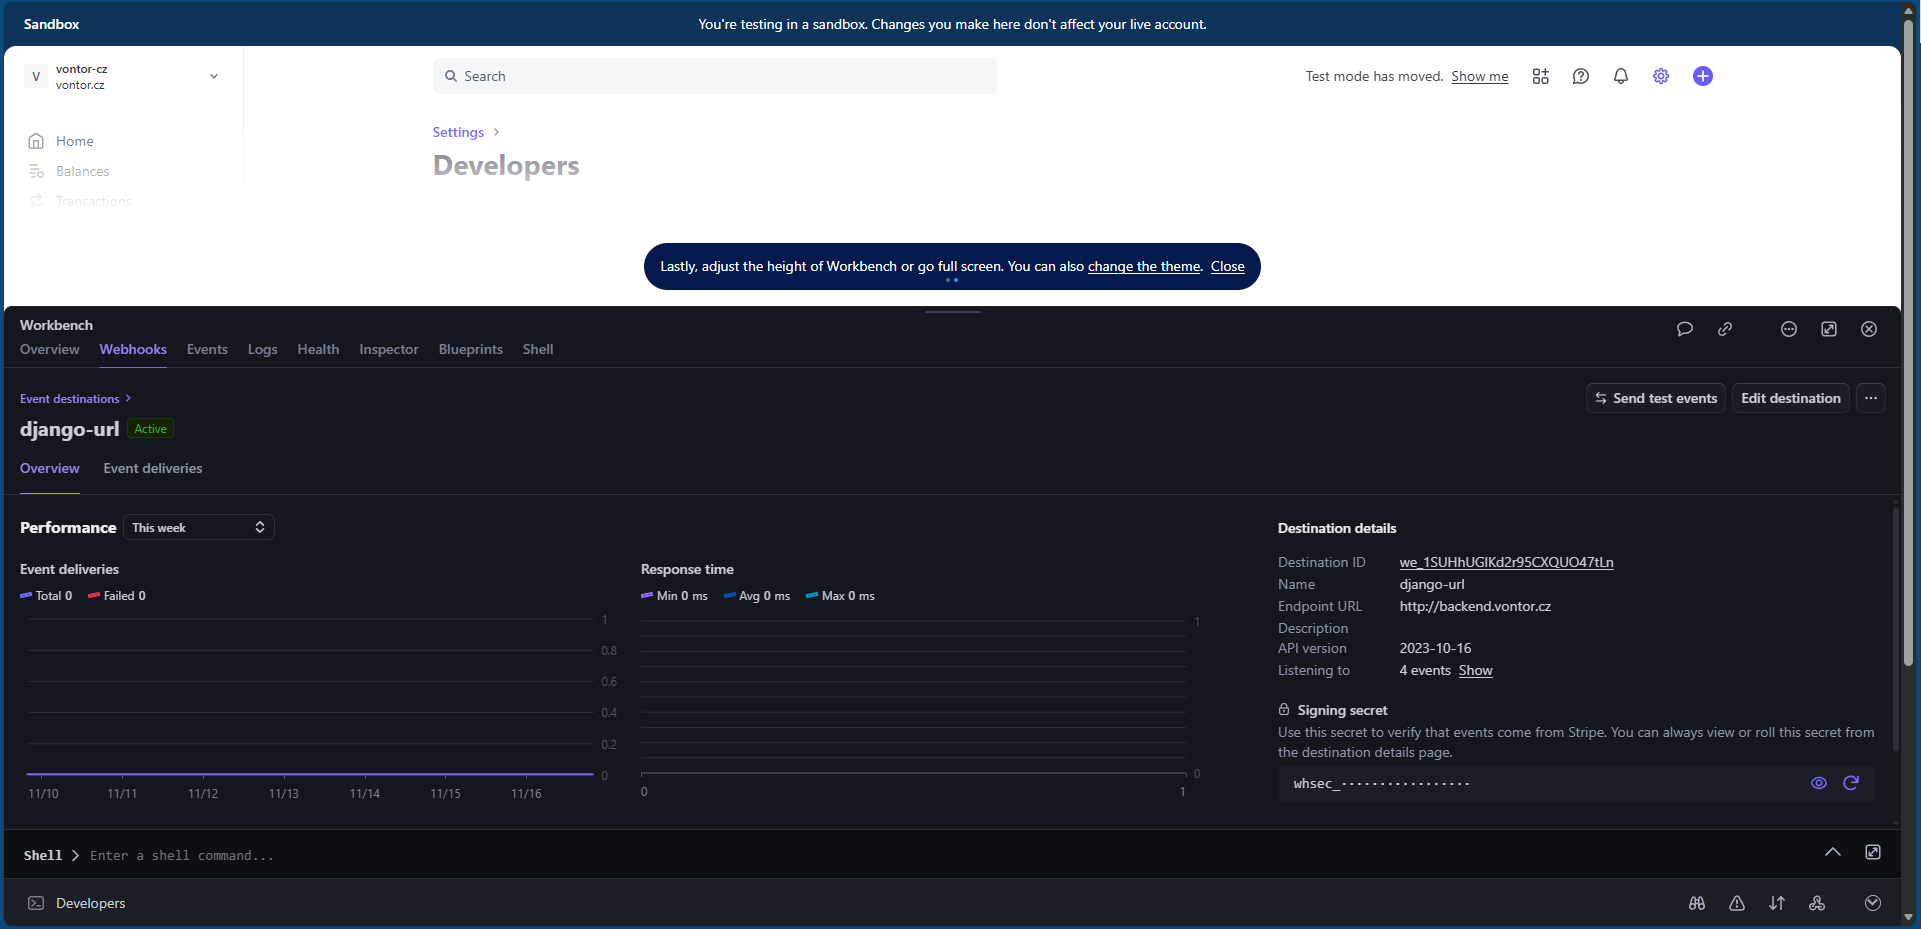
Task: Copy link using the Workbench link icon
Action: pyautogui.click(x=1725, y=329)
